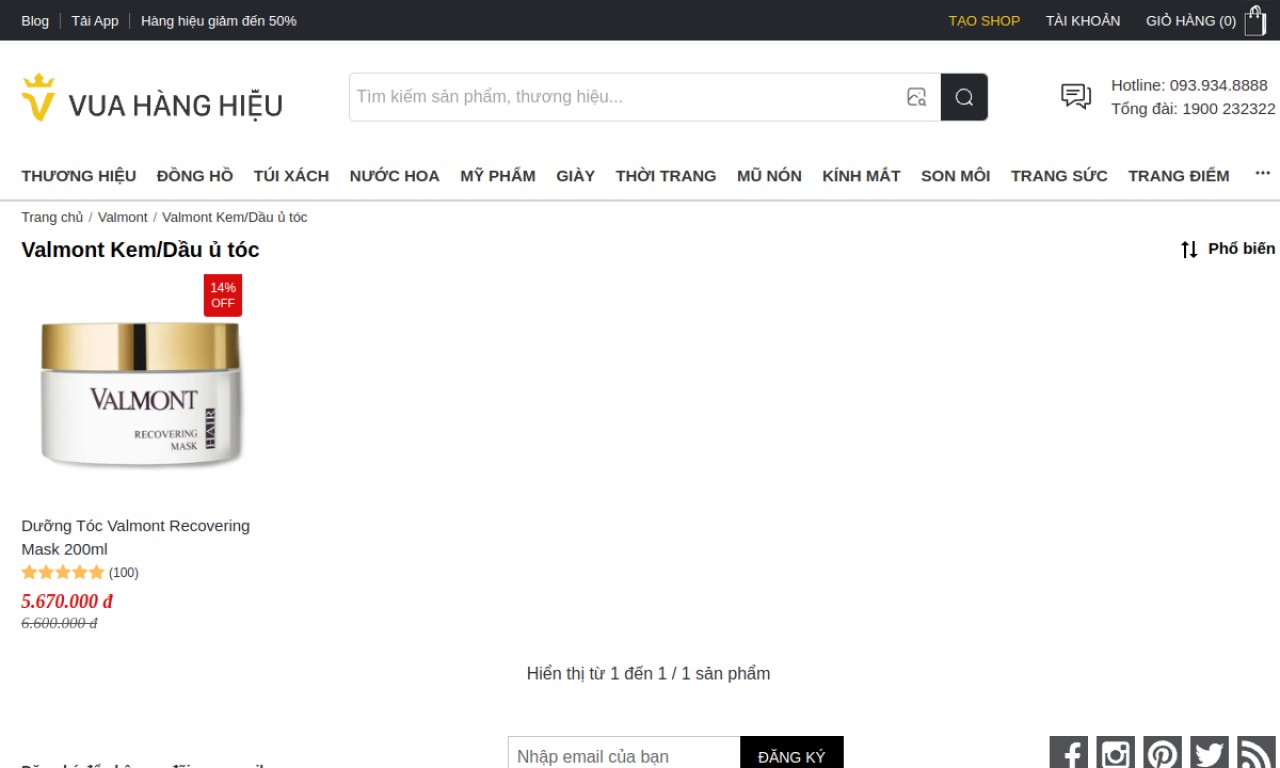Image resolution: width=1280 pixels, height=768 pixels.
Task: Open the RSS feed icon
Action: (x=1256, y=753)
